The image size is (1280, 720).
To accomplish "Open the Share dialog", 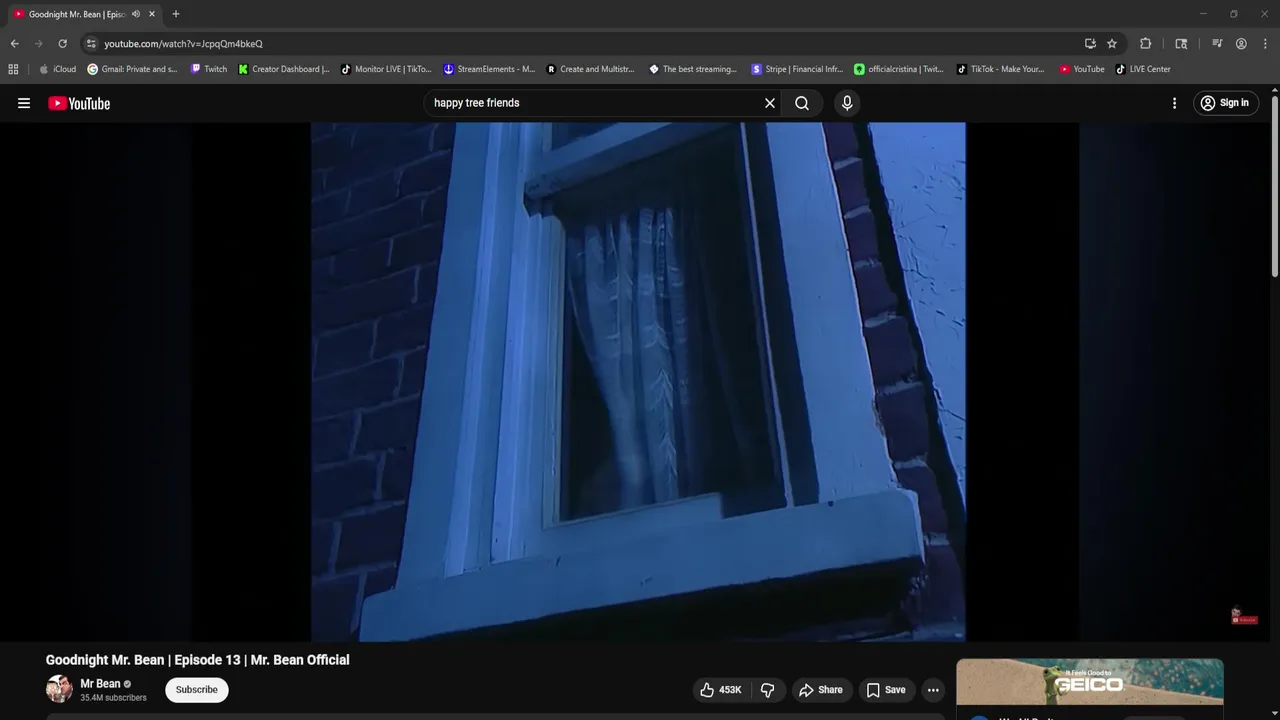I will coord(821,690).
